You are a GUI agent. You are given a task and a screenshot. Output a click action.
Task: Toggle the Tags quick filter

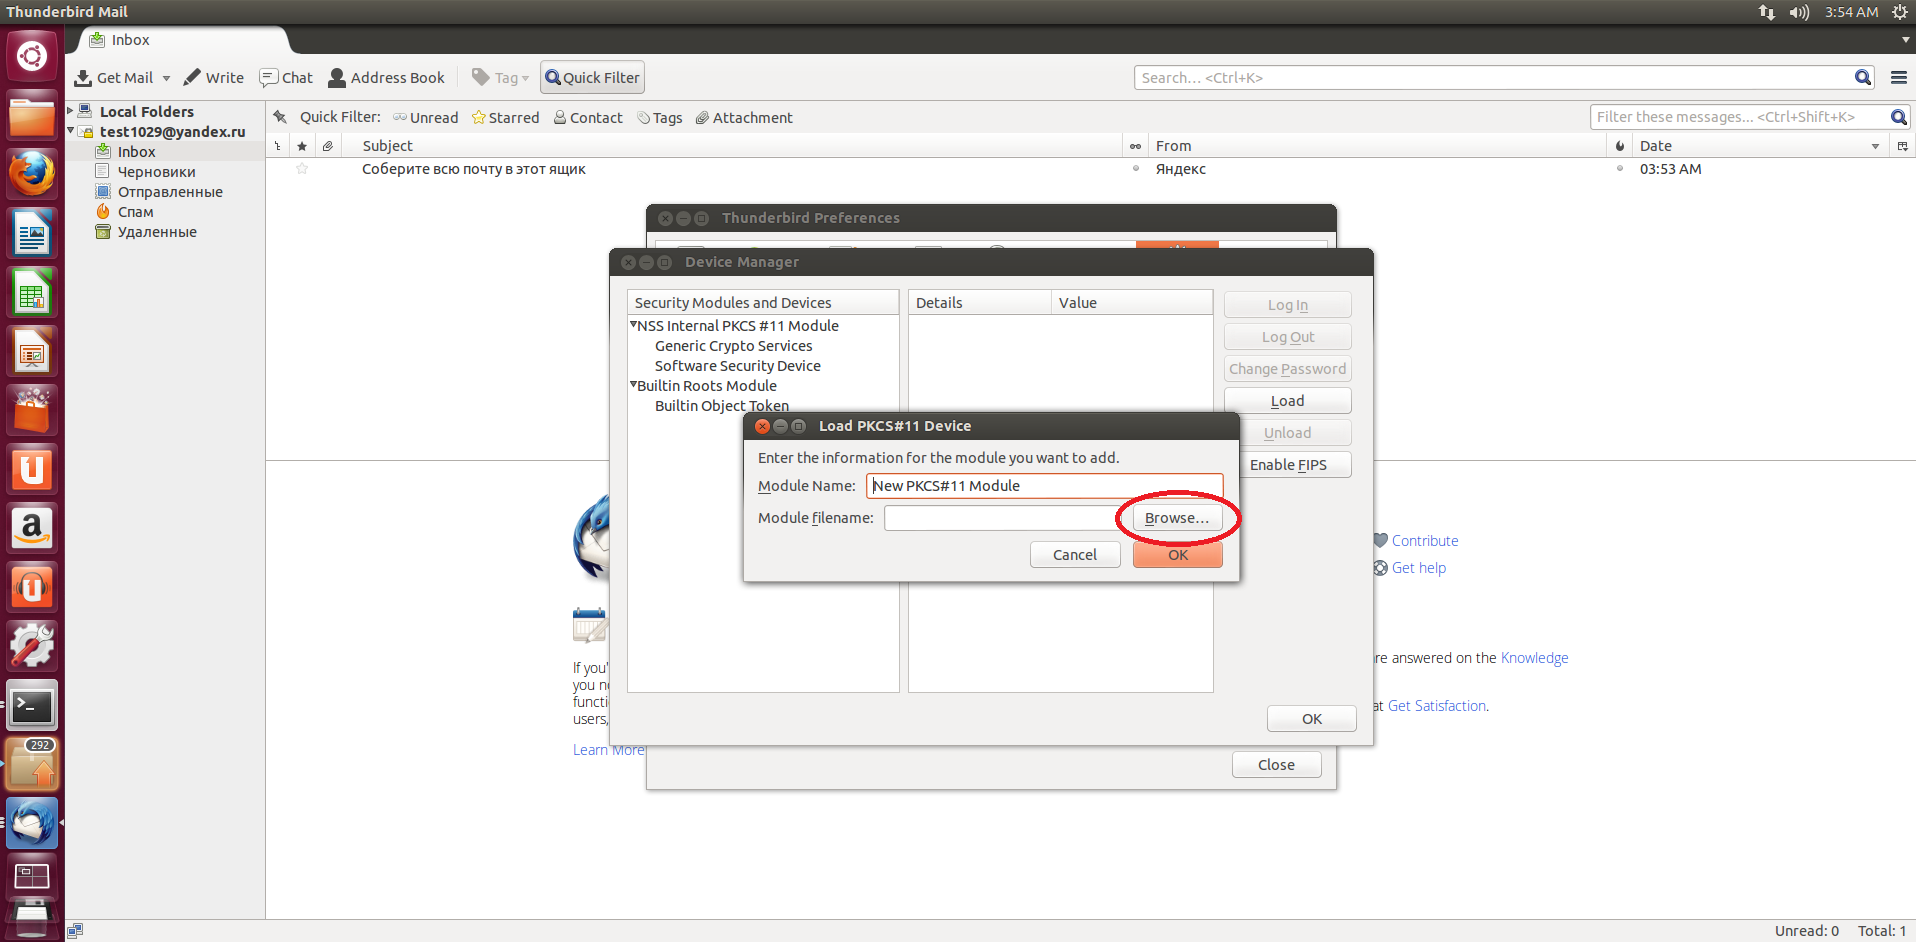point(660,117)
